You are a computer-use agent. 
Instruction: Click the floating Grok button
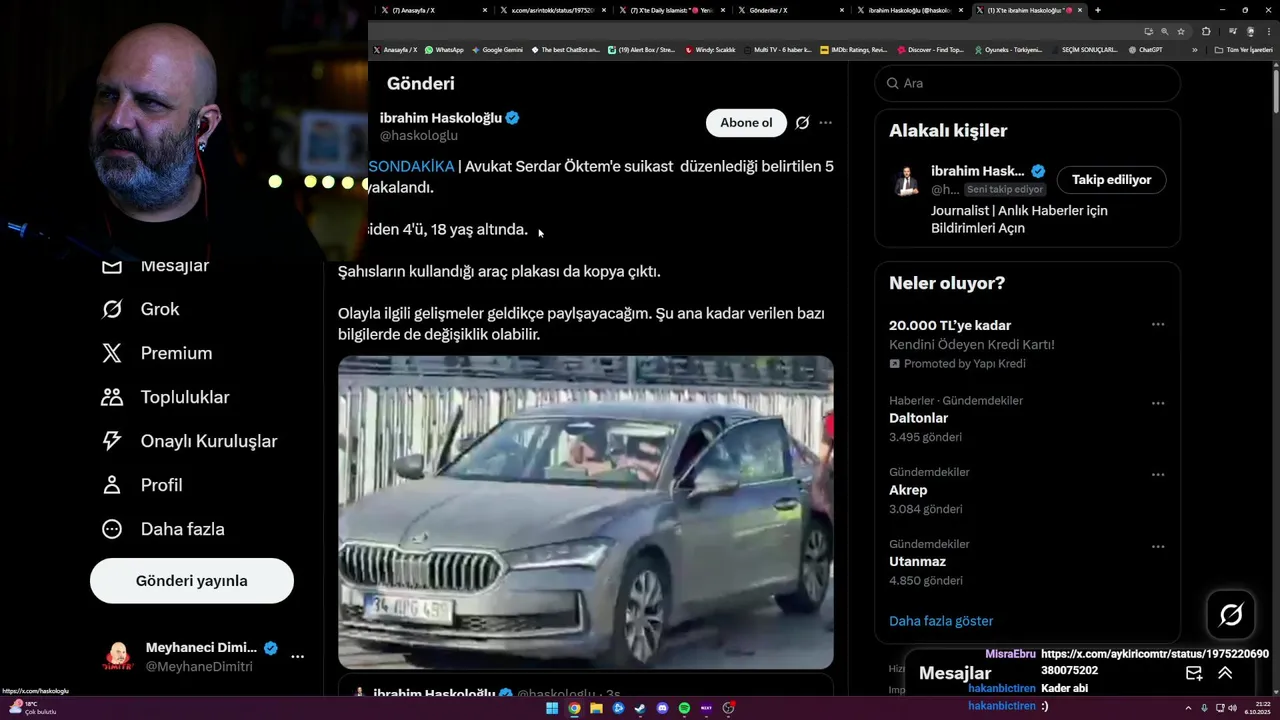click(1231, 615)
